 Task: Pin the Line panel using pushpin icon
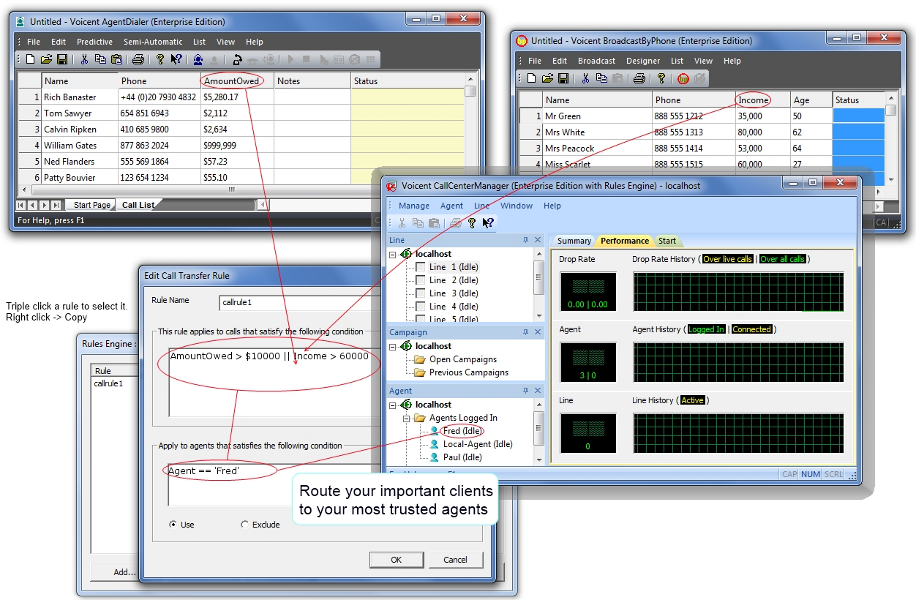(526, 240)
